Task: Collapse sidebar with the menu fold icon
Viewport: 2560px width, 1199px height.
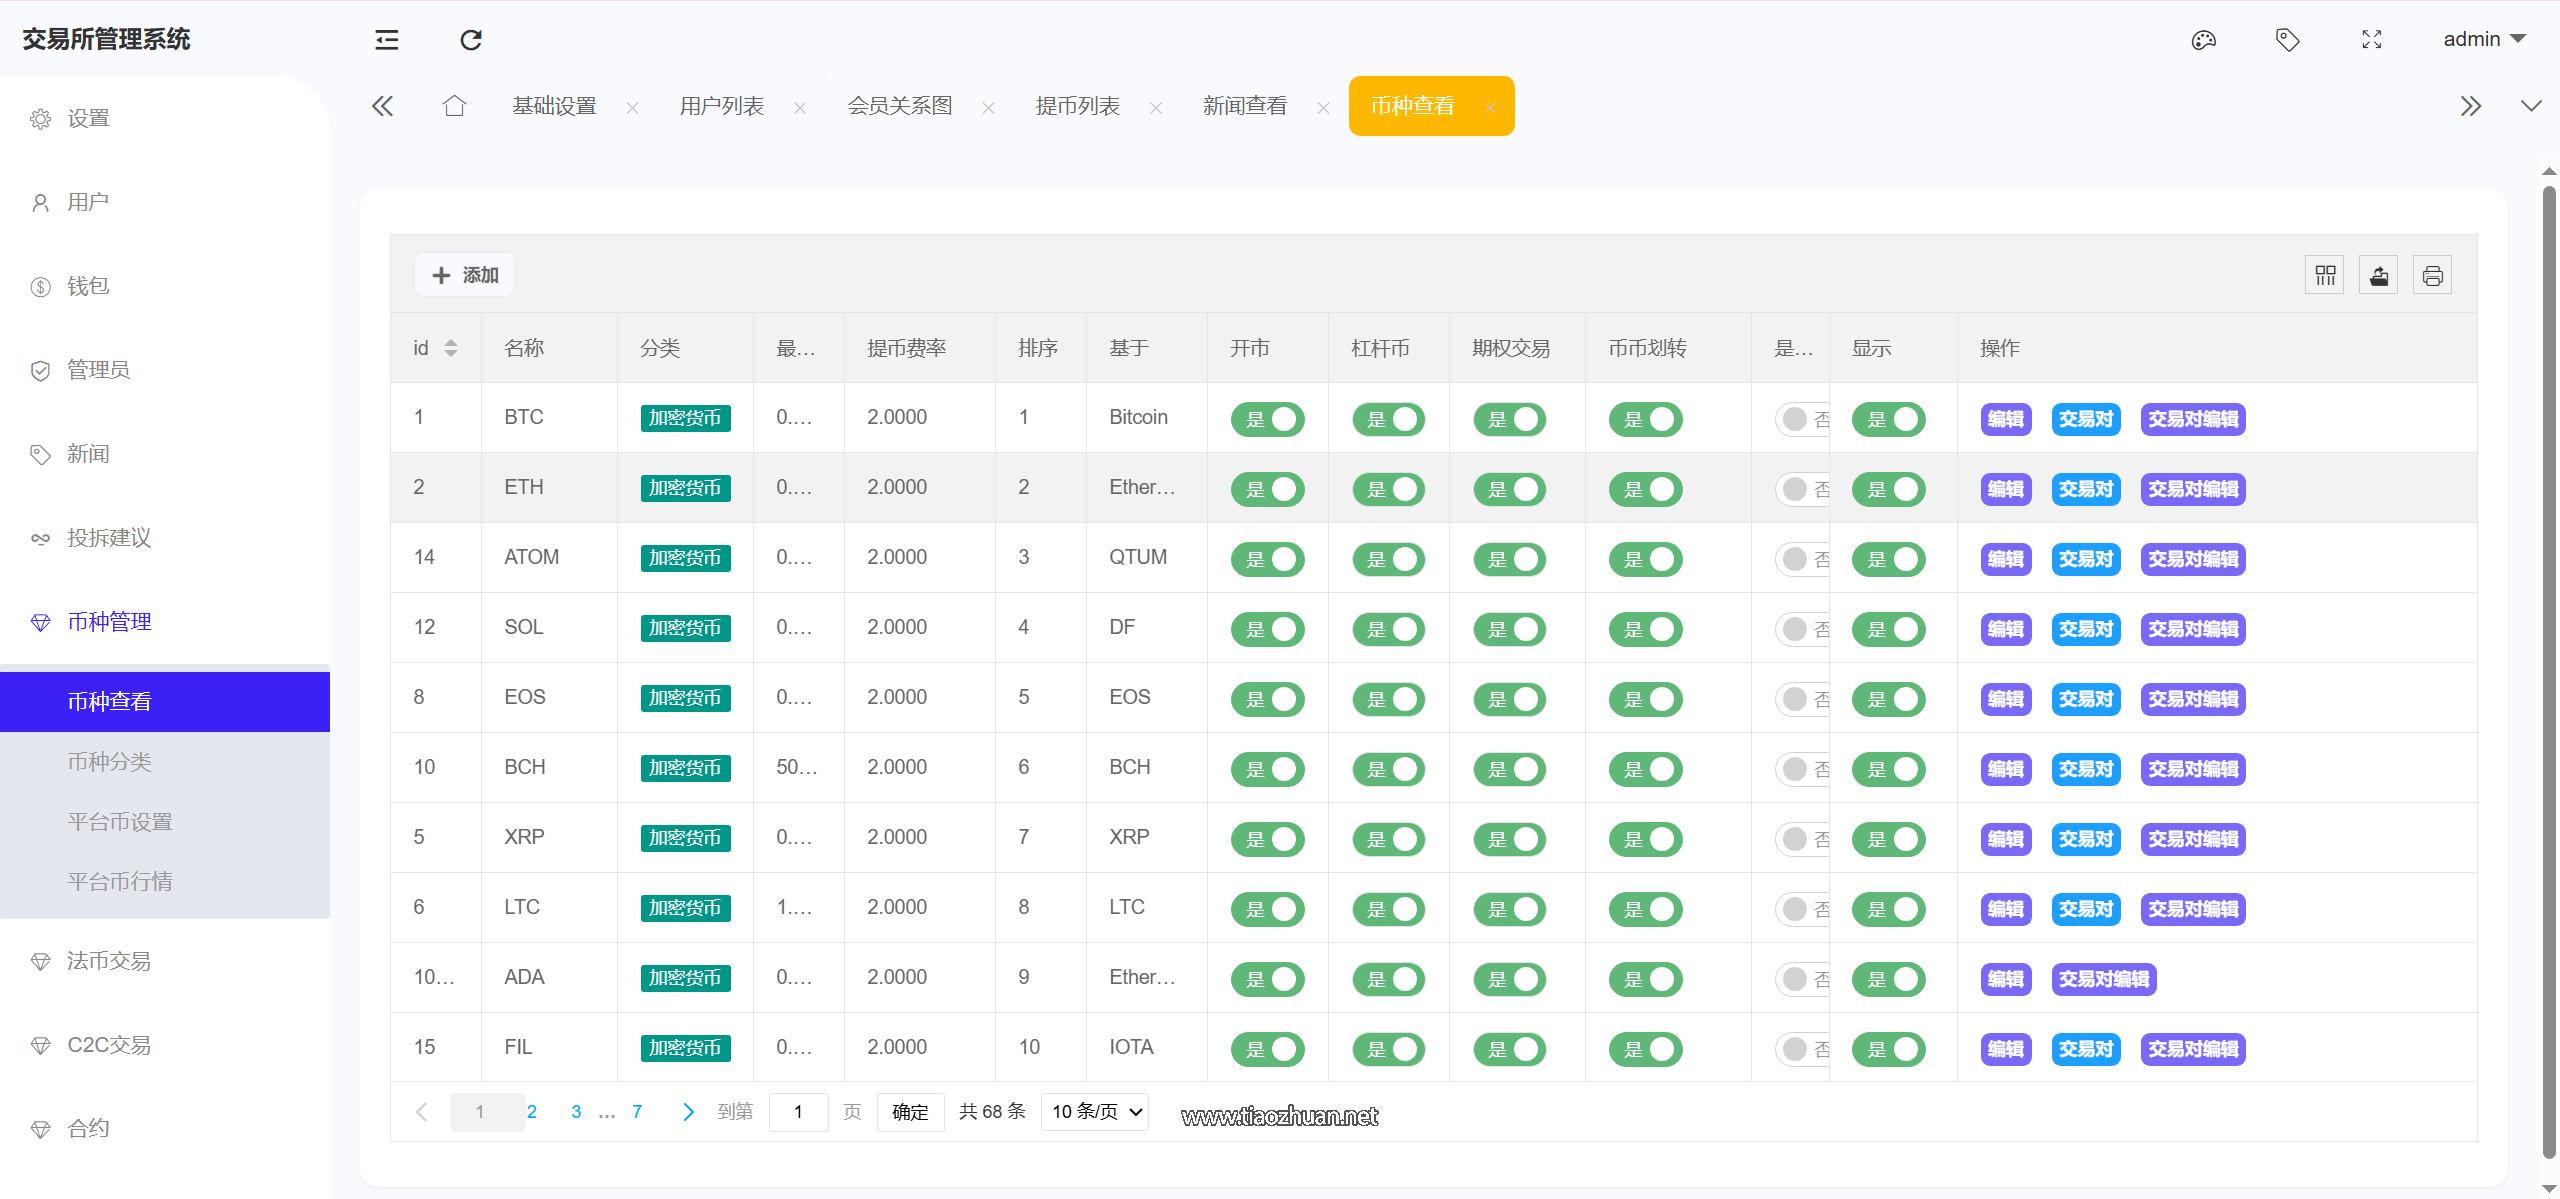Action: [387, 40]
